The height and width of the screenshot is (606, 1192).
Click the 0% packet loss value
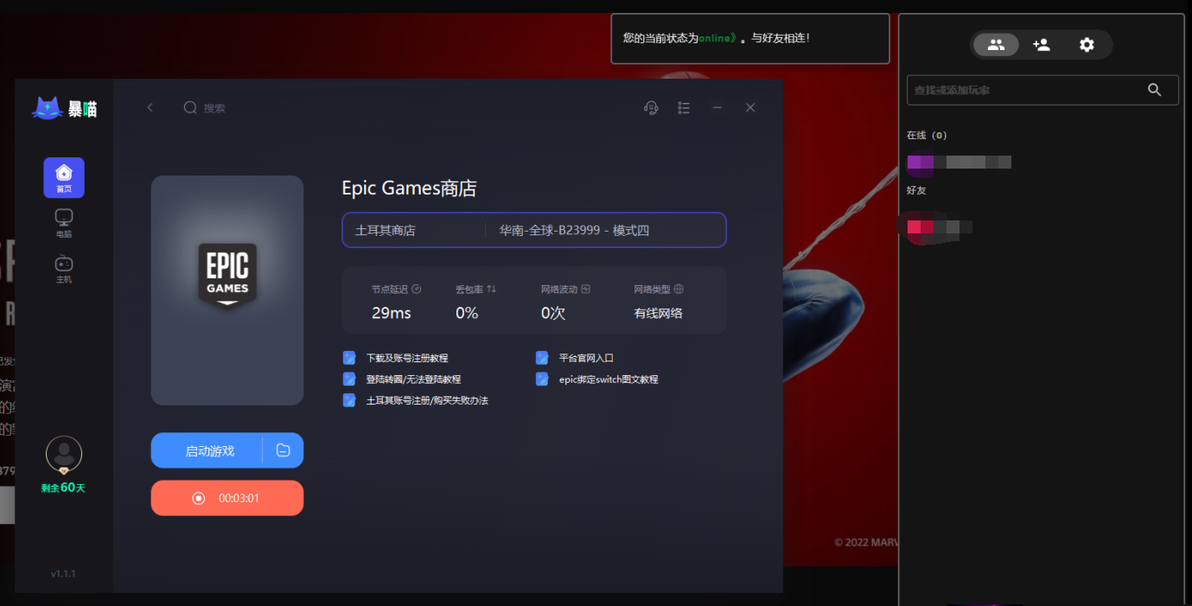click(x=467, y=313)
